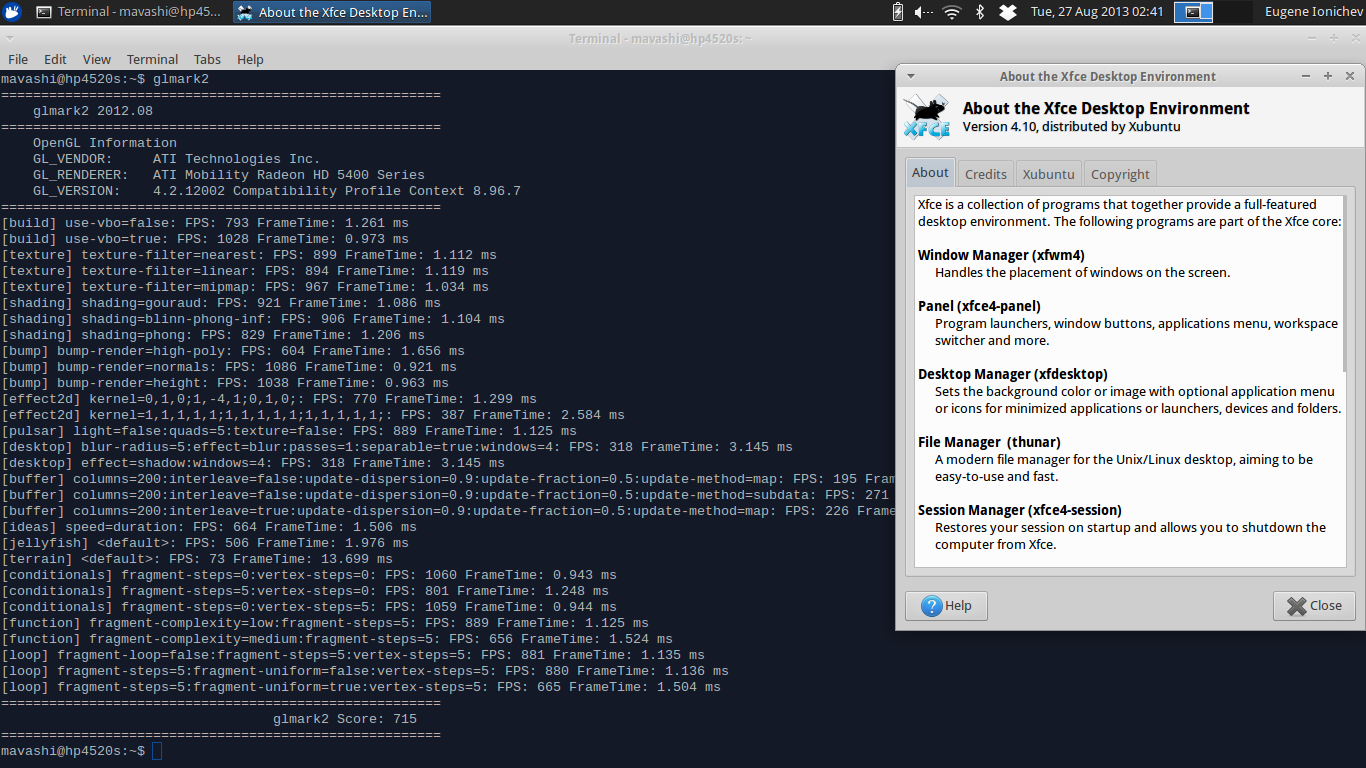
Task: Open the Xfce applications menu mouse icon
Action: tap(12, 12)
